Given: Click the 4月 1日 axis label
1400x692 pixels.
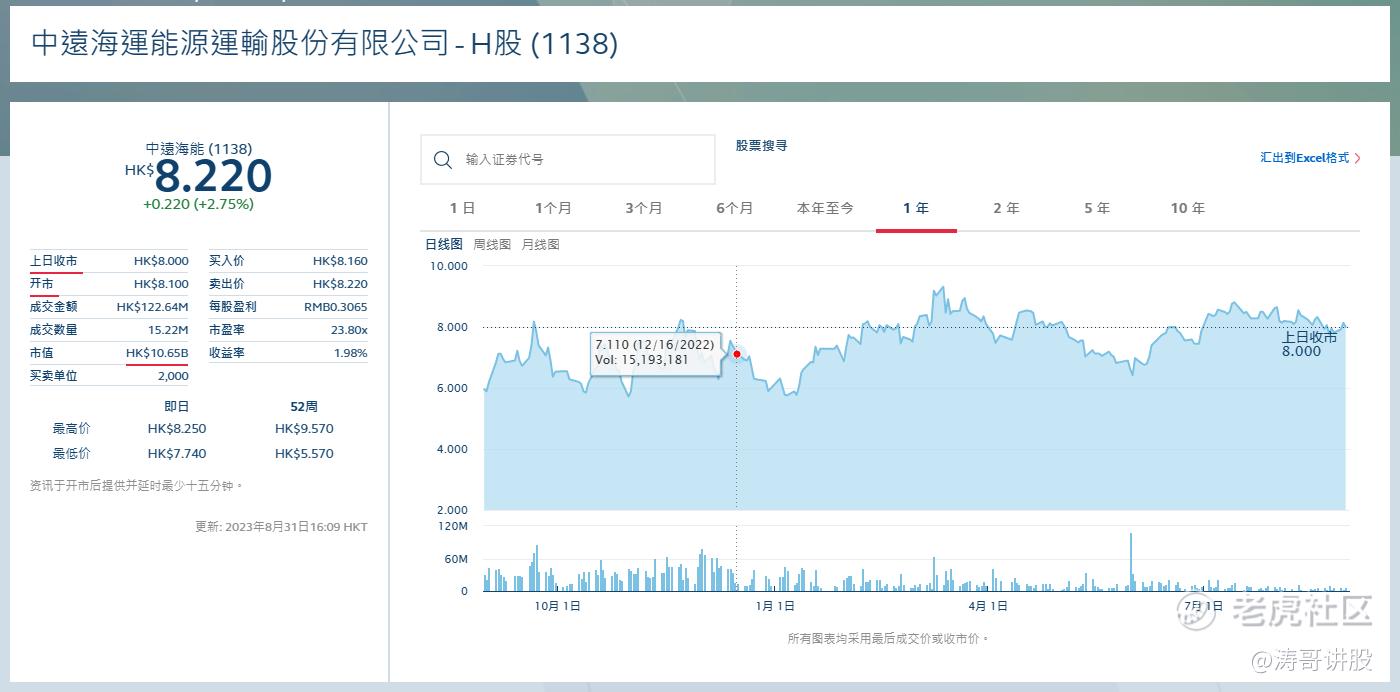Looking at the screenshot, I should 988,606.
